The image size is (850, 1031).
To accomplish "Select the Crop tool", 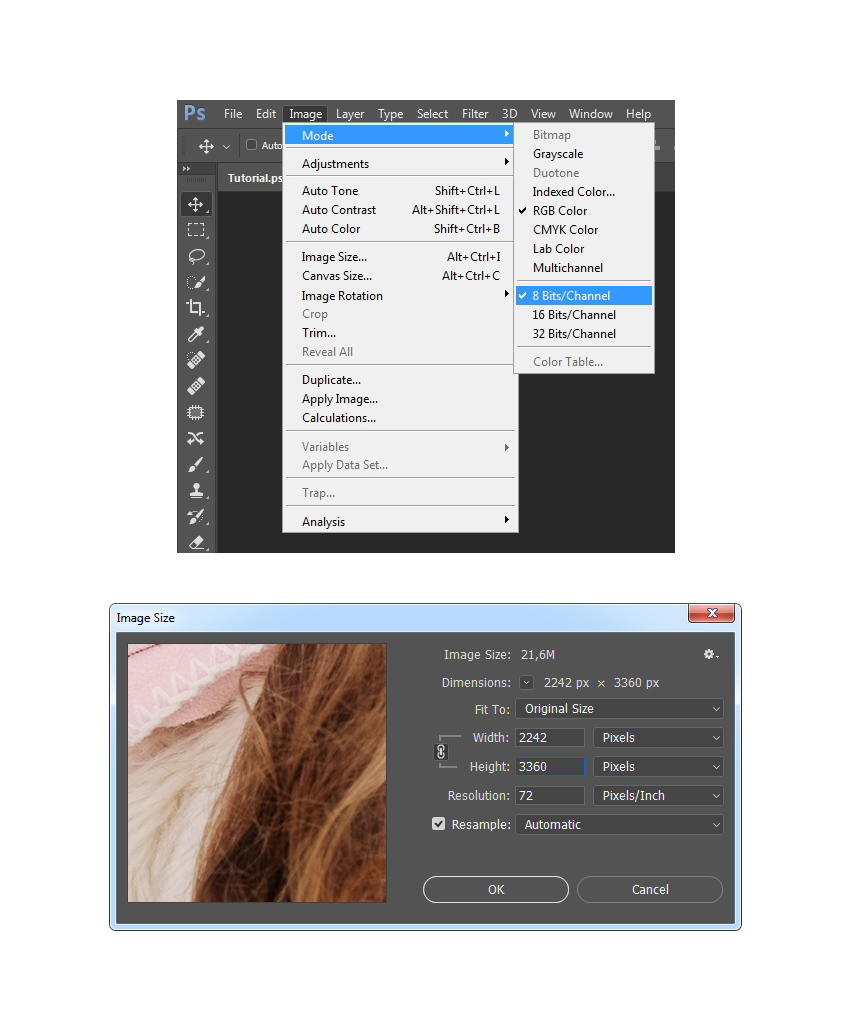I will click(196, 308).
